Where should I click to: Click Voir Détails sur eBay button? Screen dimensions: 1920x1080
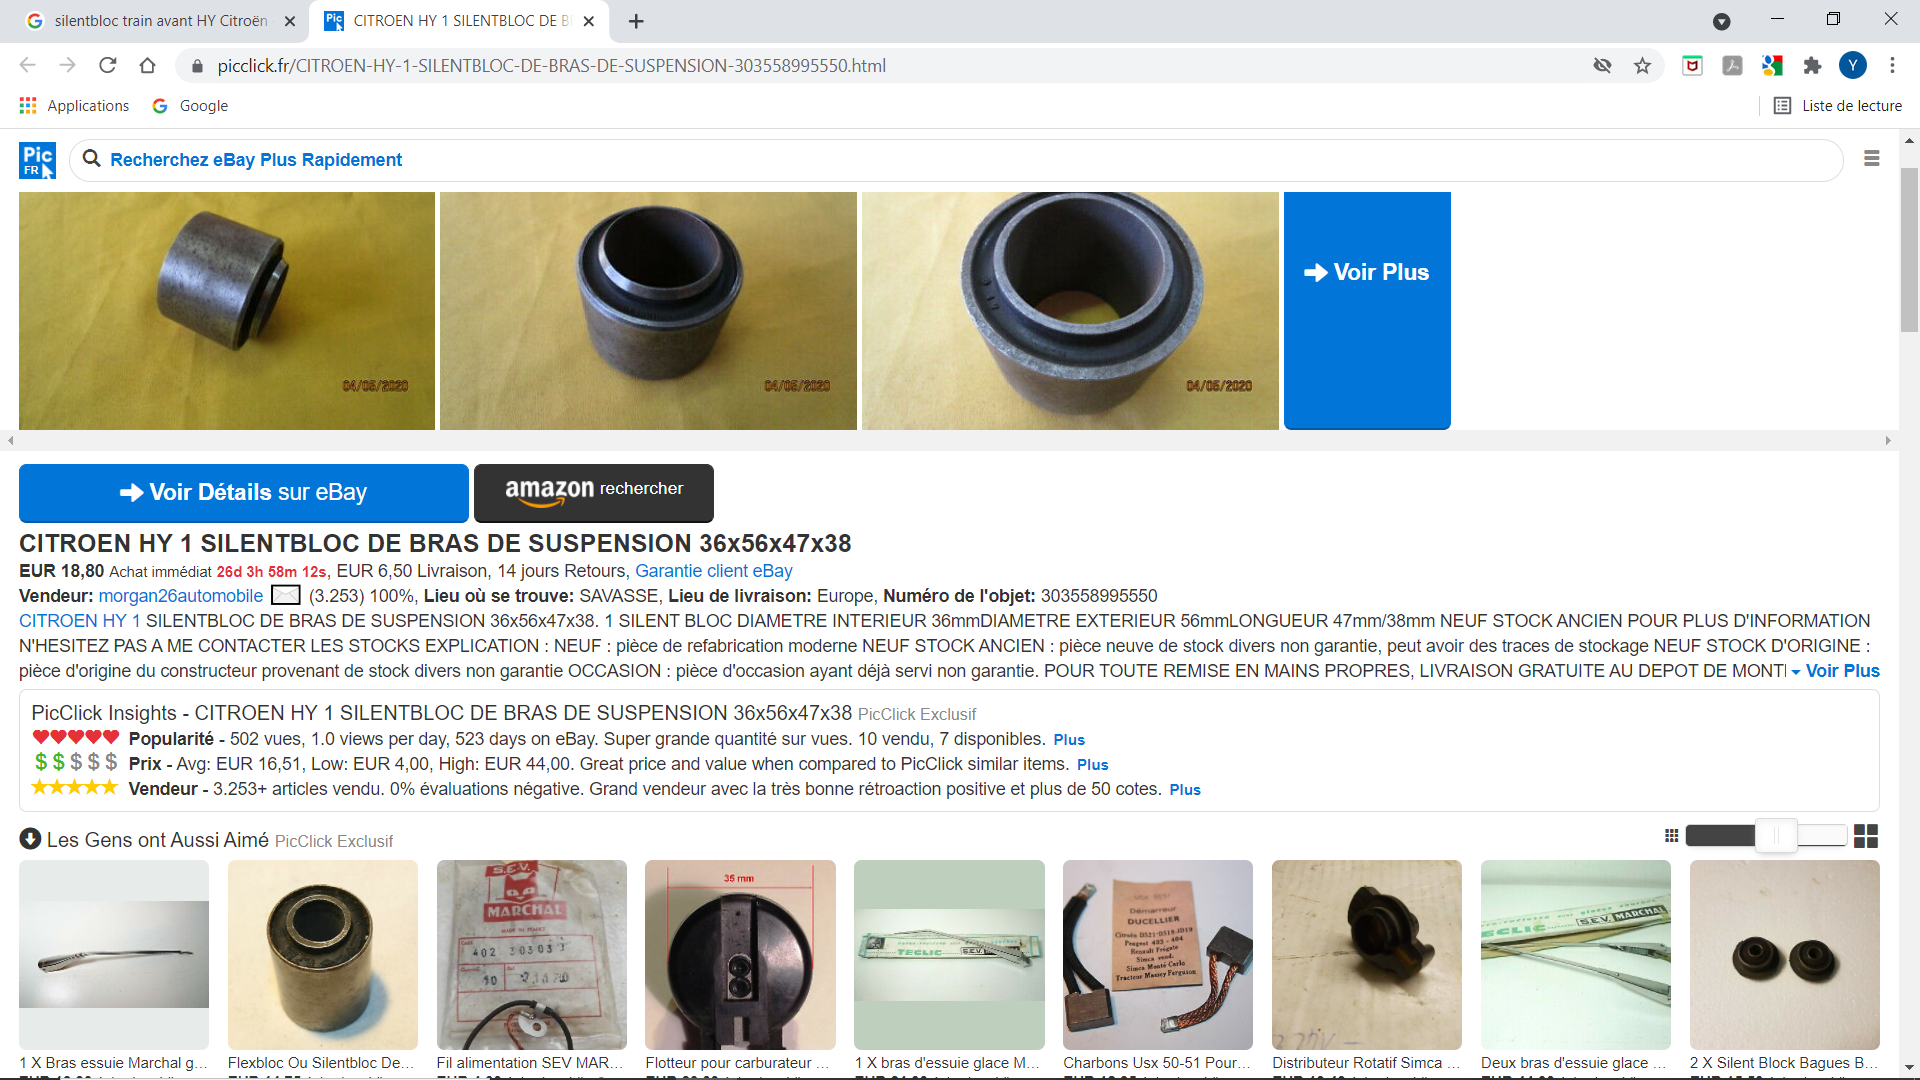(x=243, y=492)
